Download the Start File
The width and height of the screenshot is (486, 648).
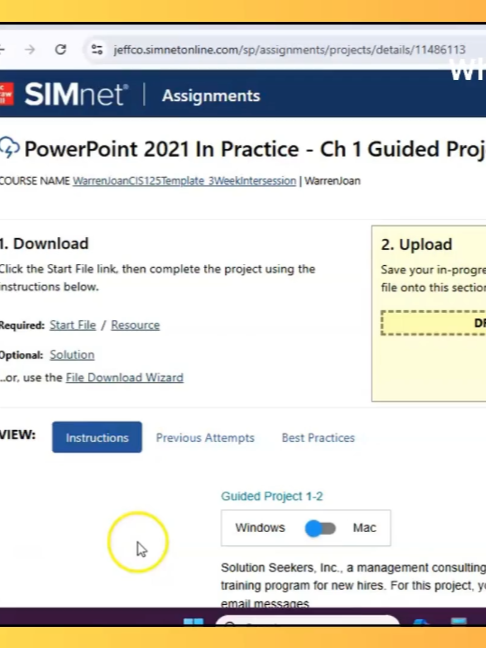coord(73,325)
